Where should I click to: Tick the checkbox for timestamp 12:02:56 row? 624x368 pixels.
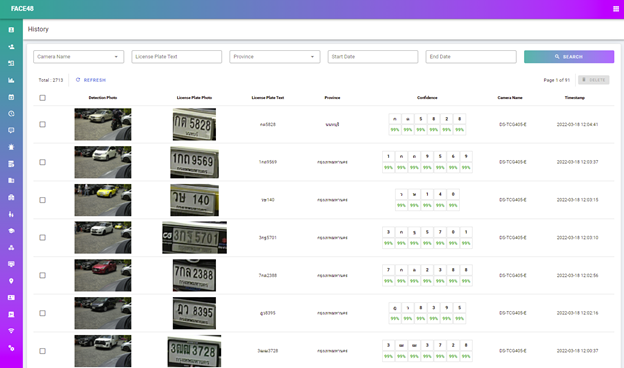click(43, 275)
